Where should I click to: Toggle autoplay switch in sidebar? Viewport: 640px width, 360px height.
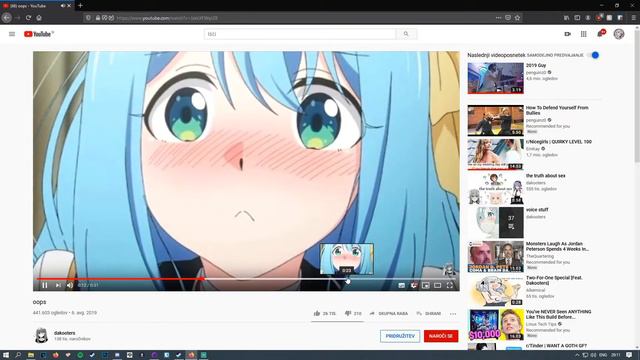point(594,55)
